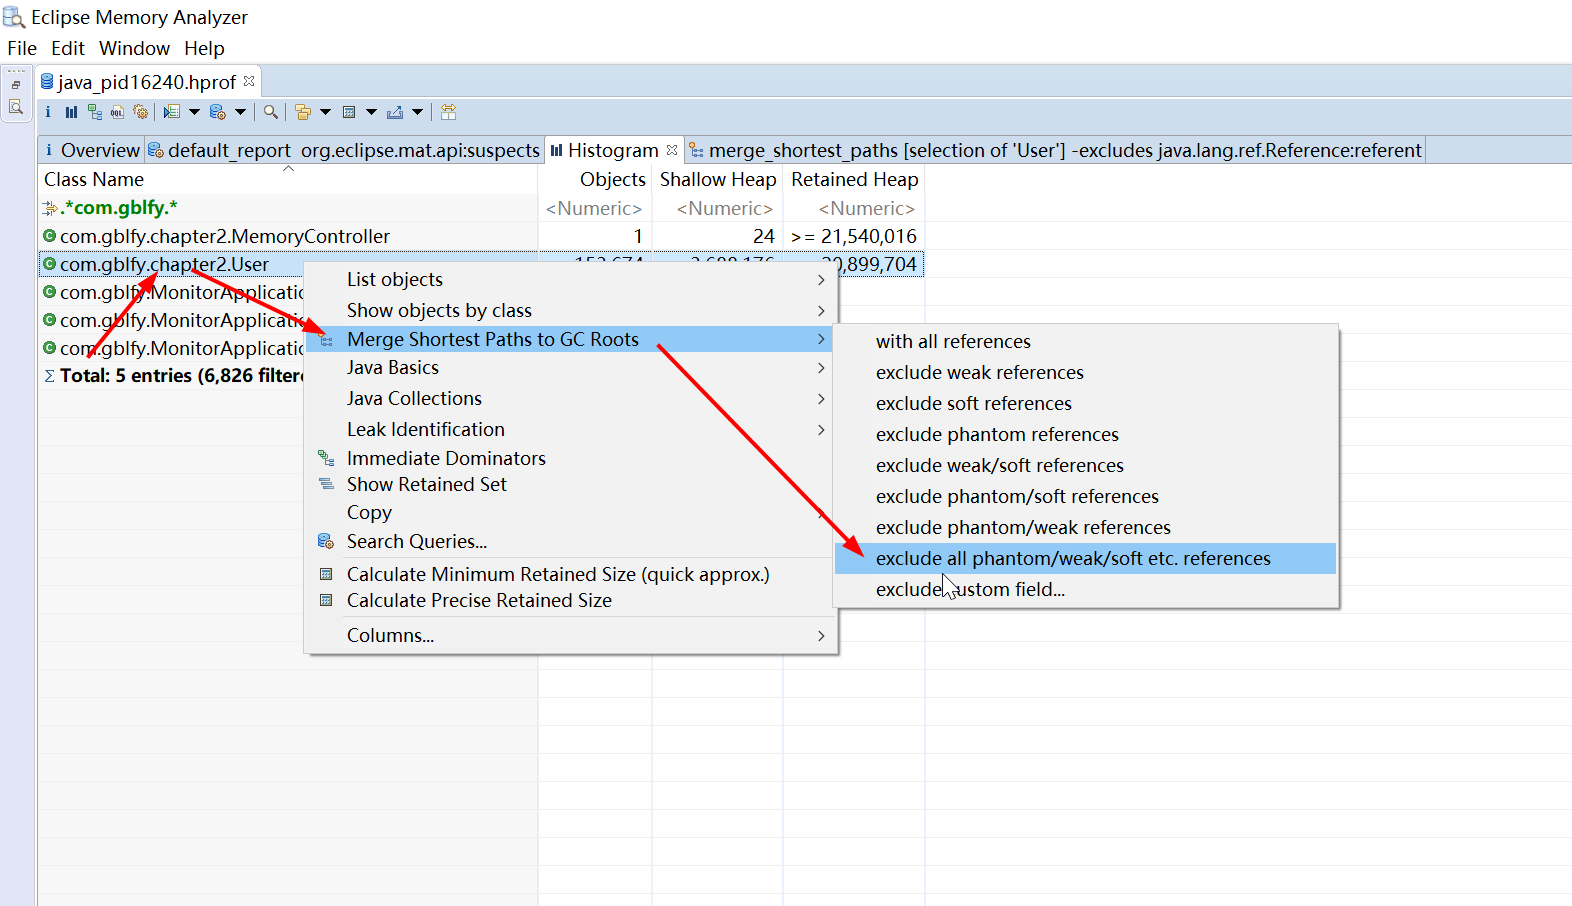The width and height of the screenshot is (1572, 906).
Task: Click the Search Queries menu icon
Action: click(325, 541)
